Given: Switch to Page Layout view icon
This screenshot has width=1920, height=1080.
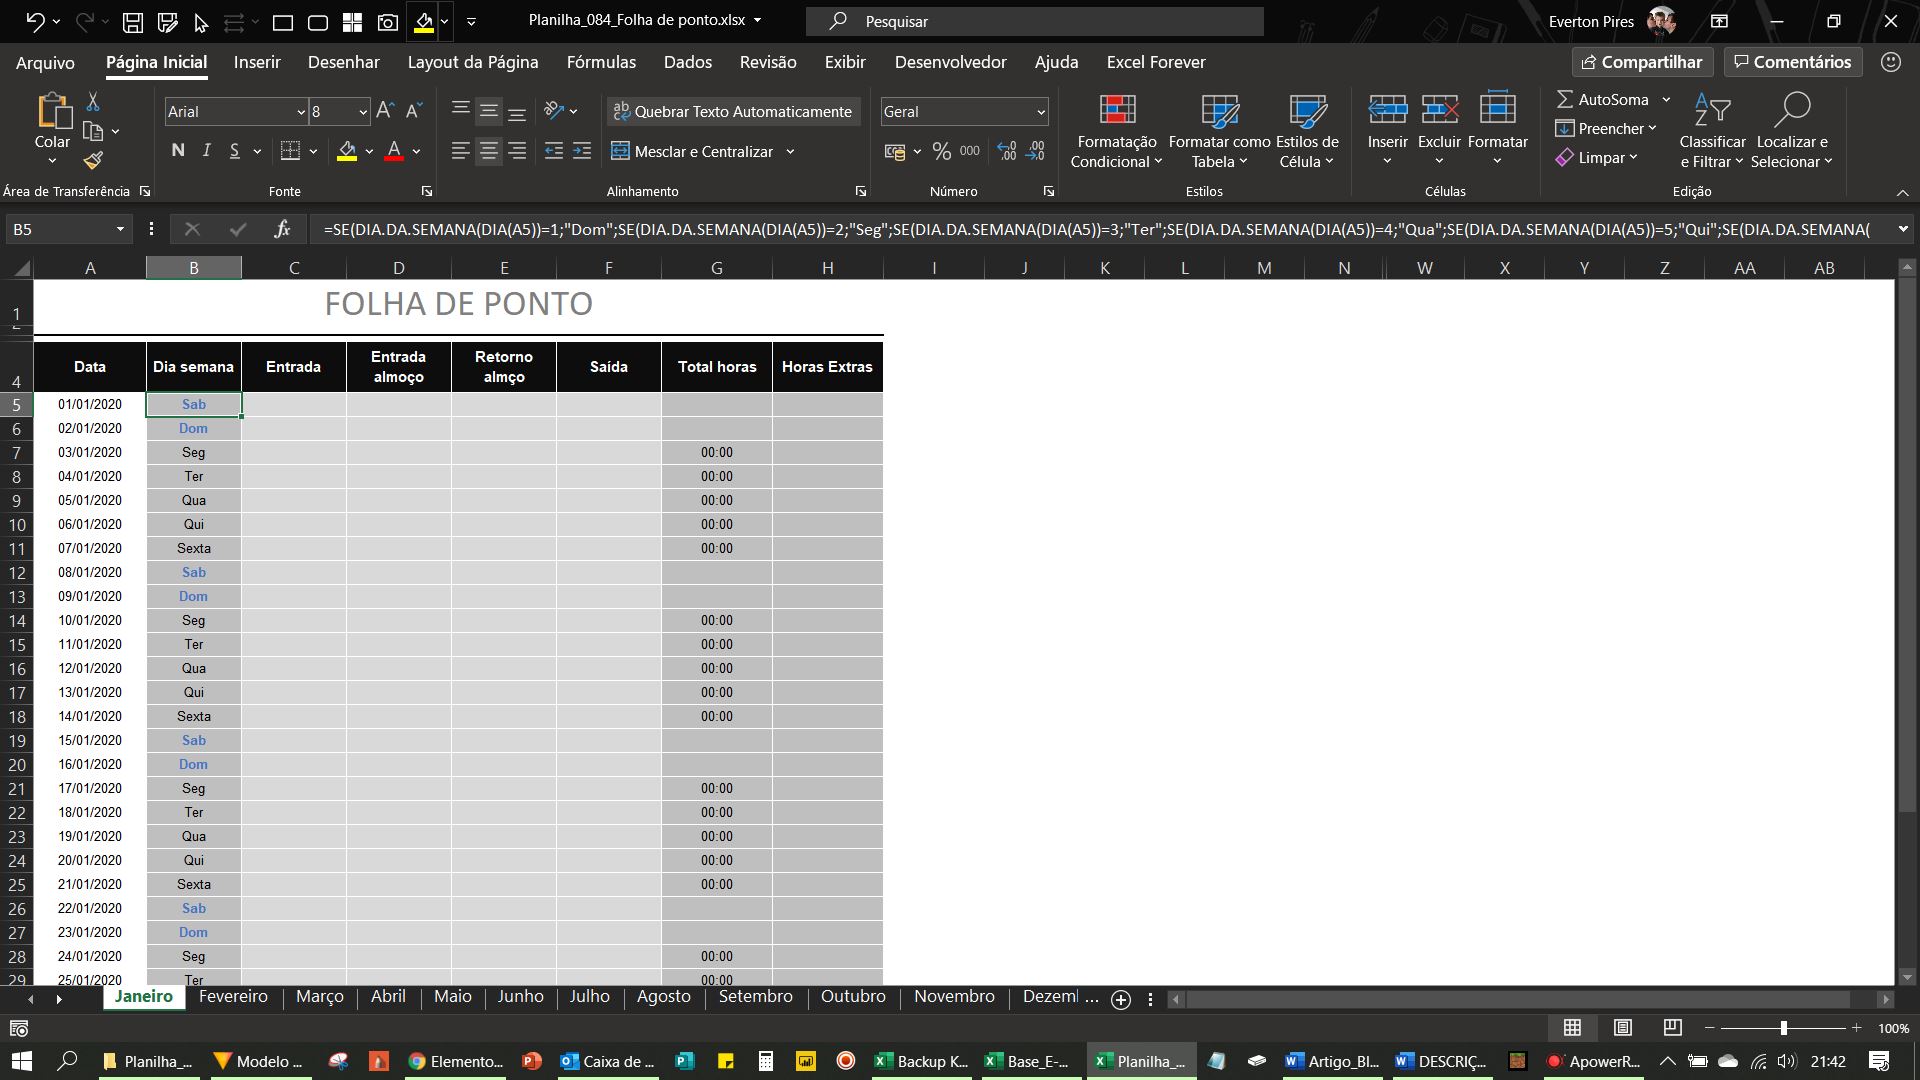Looking at the screenshot, I should tap(1622, 1028).
